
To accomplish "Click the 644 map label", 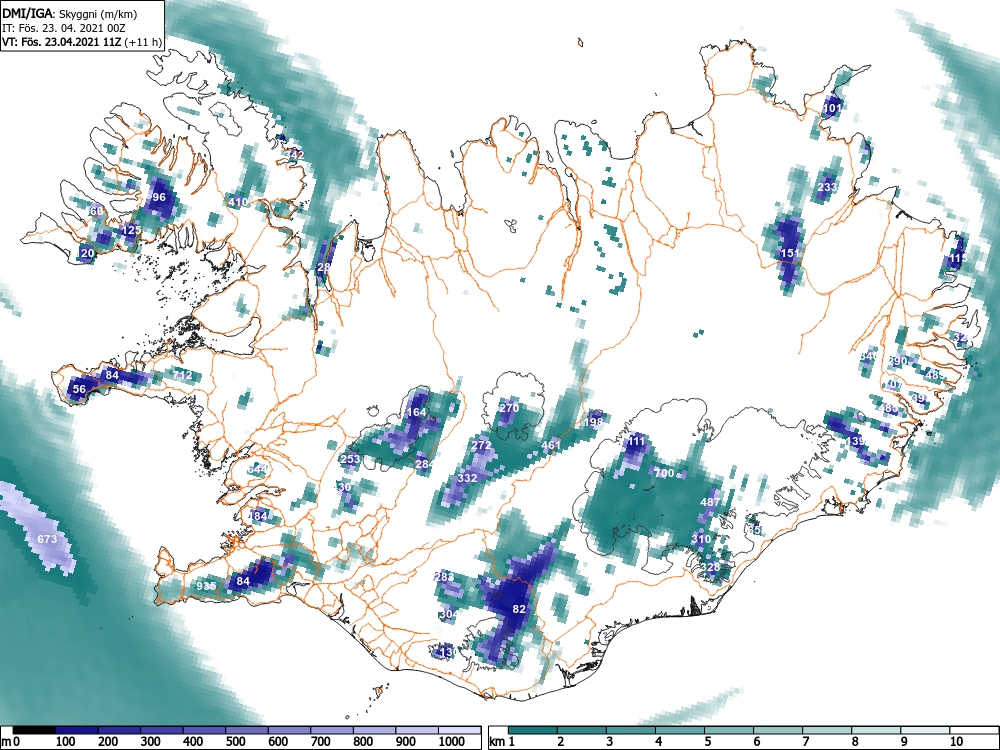I will tap(258, 469).
